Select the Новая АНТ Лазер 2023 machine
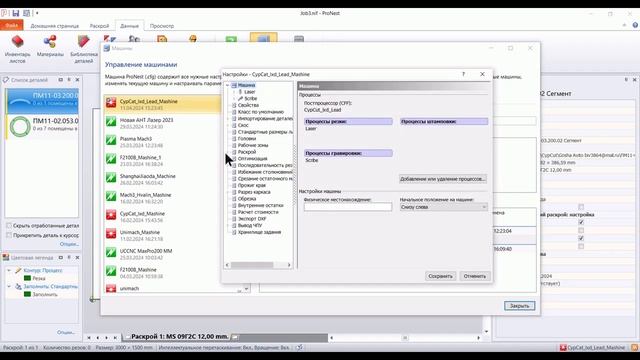640x360 pixels. click(162, 123)
